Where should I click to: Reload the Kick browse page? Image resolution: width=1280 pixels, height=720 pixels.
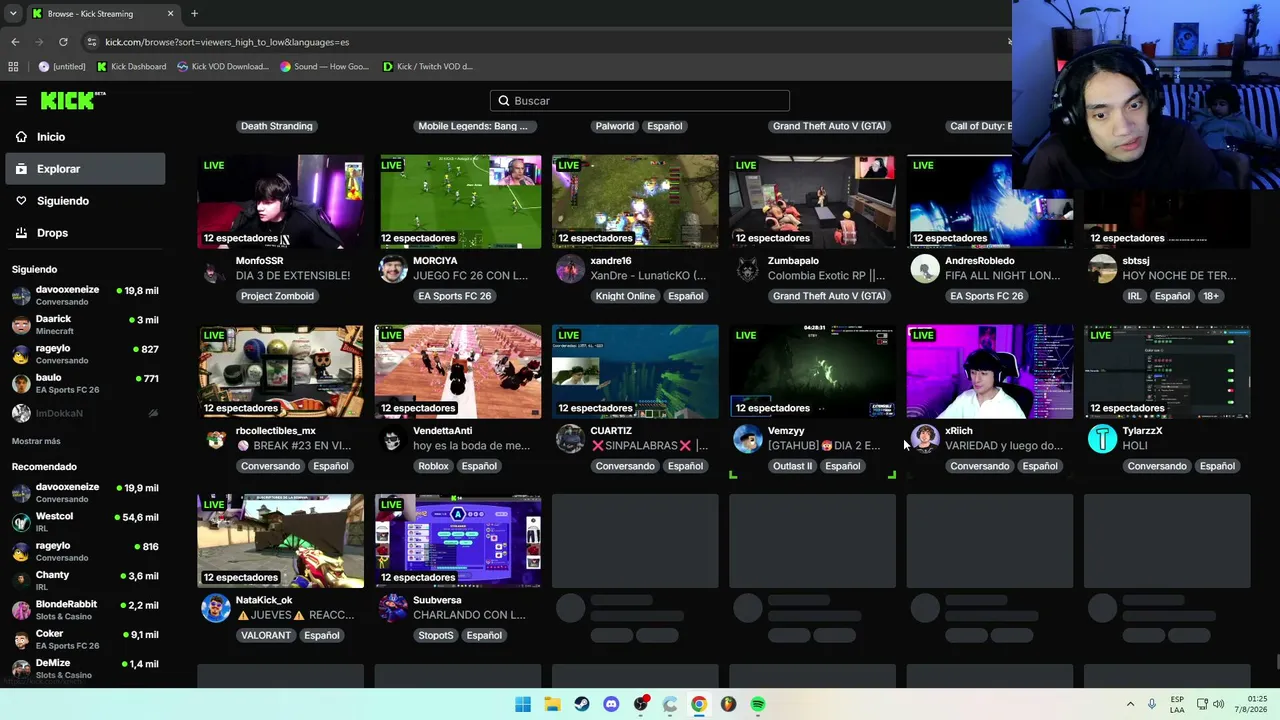pos(63,42)
